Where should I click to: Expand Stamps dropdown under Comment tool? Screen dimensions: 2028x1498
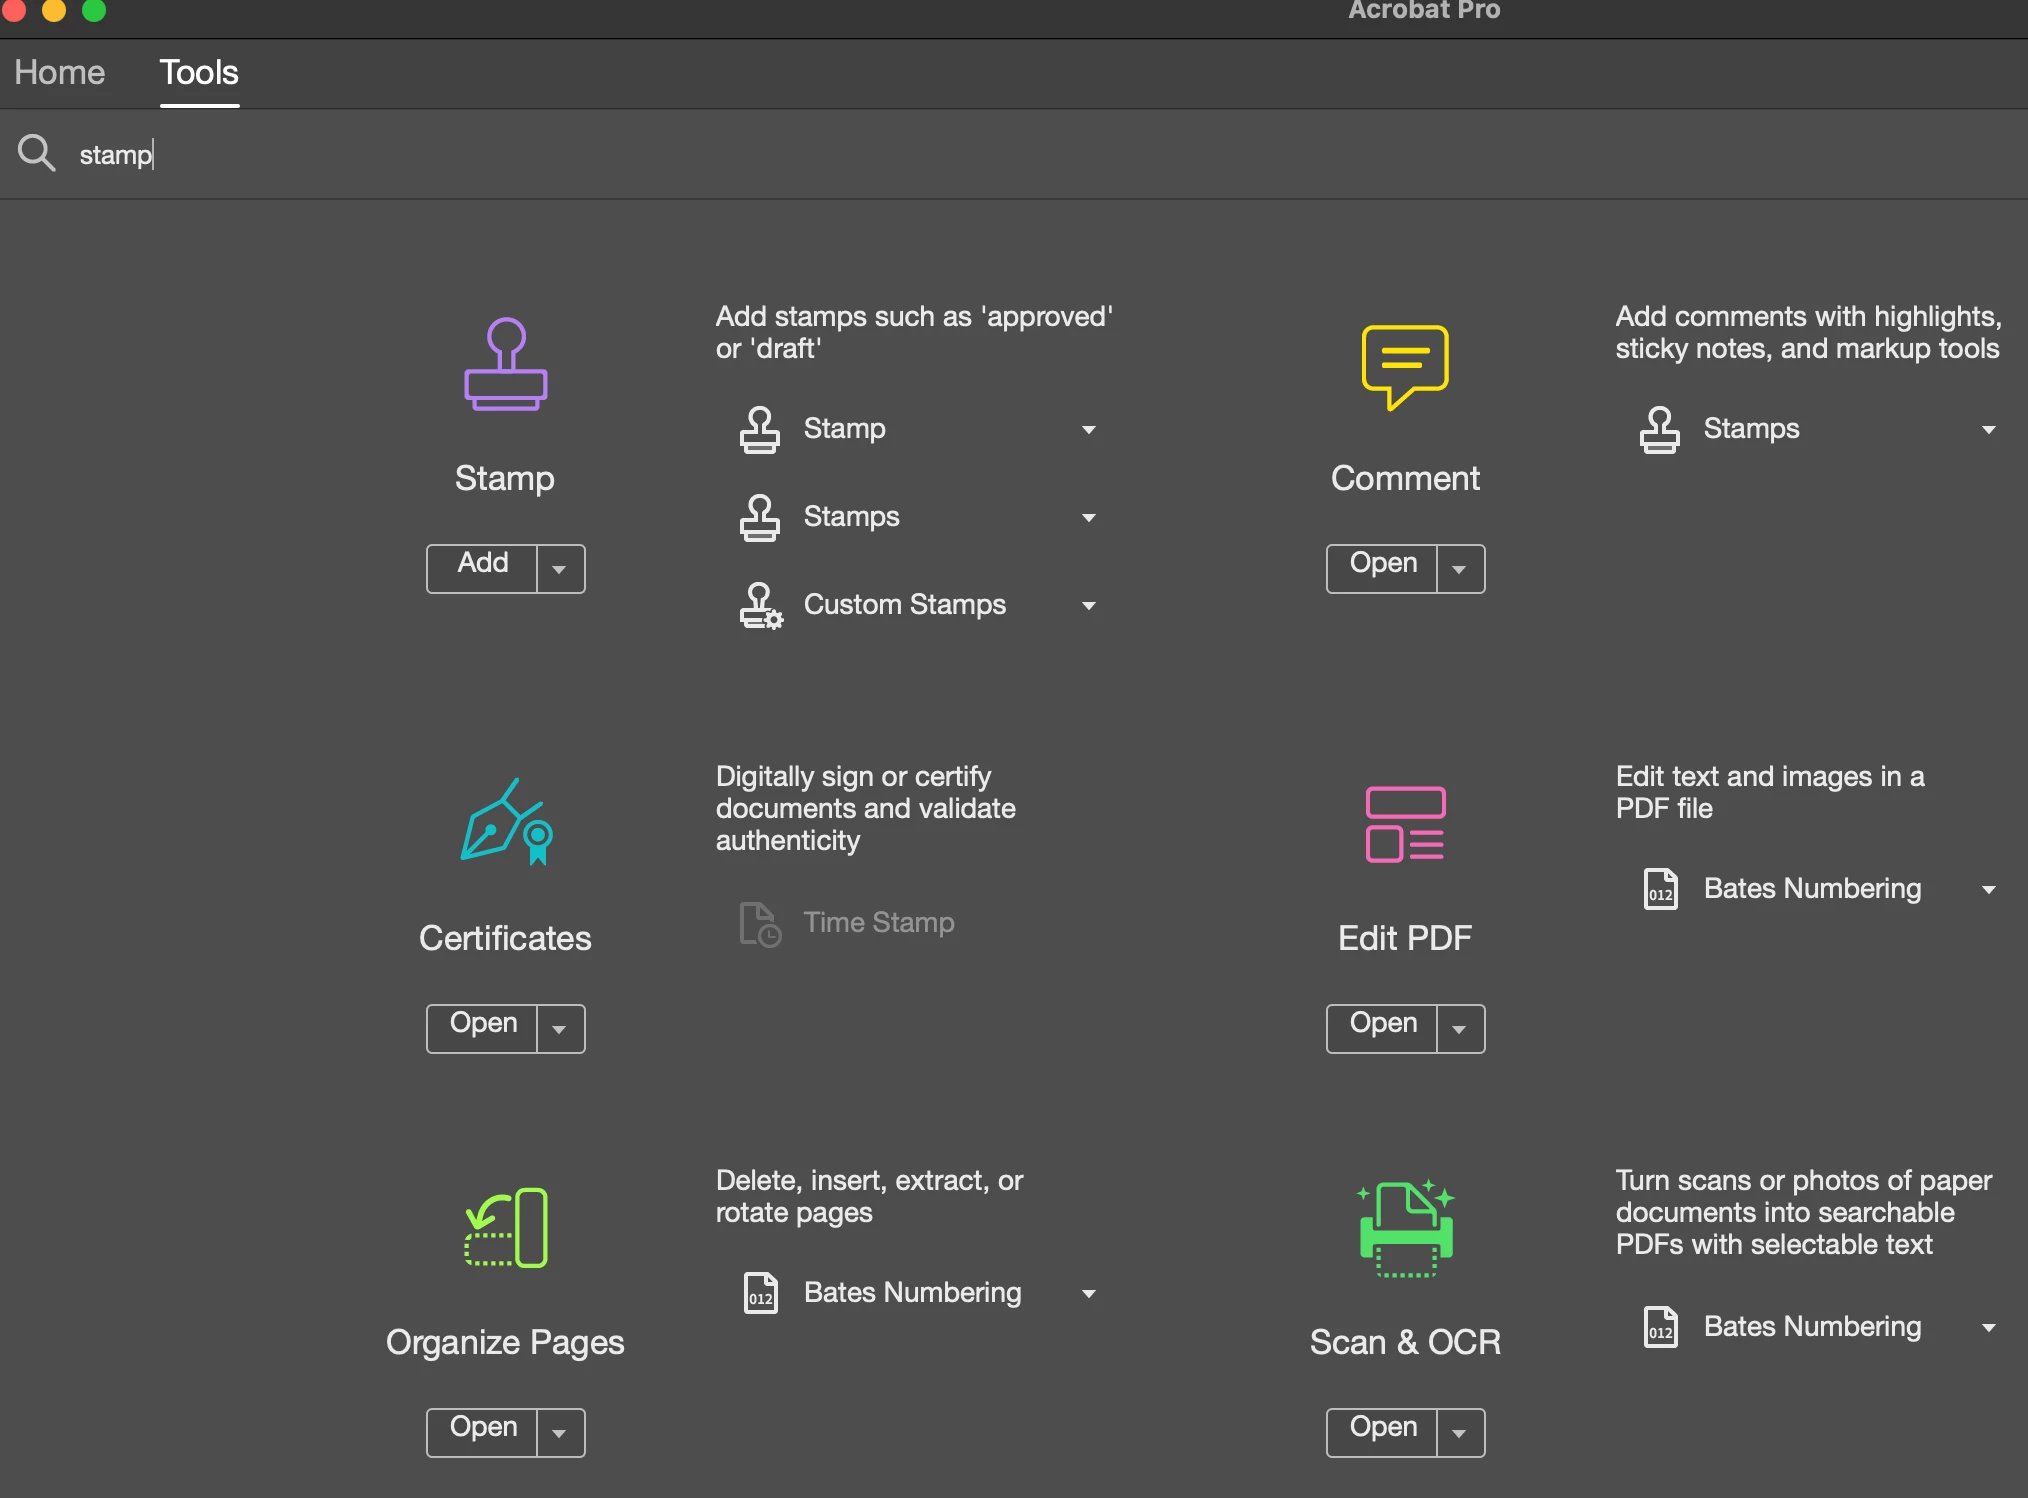click(x=1988, y=430)
